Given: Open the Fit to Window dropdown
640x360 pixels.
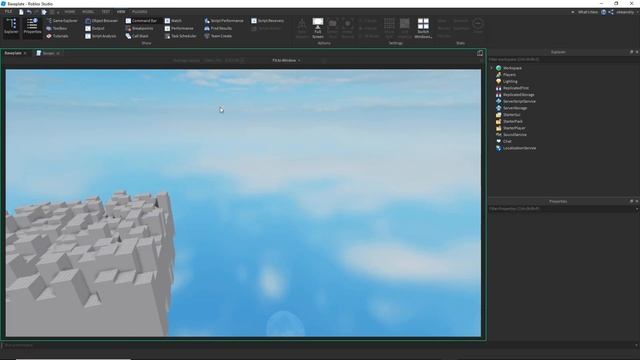Looking at the screenshot, I should (x=286, y=60).
